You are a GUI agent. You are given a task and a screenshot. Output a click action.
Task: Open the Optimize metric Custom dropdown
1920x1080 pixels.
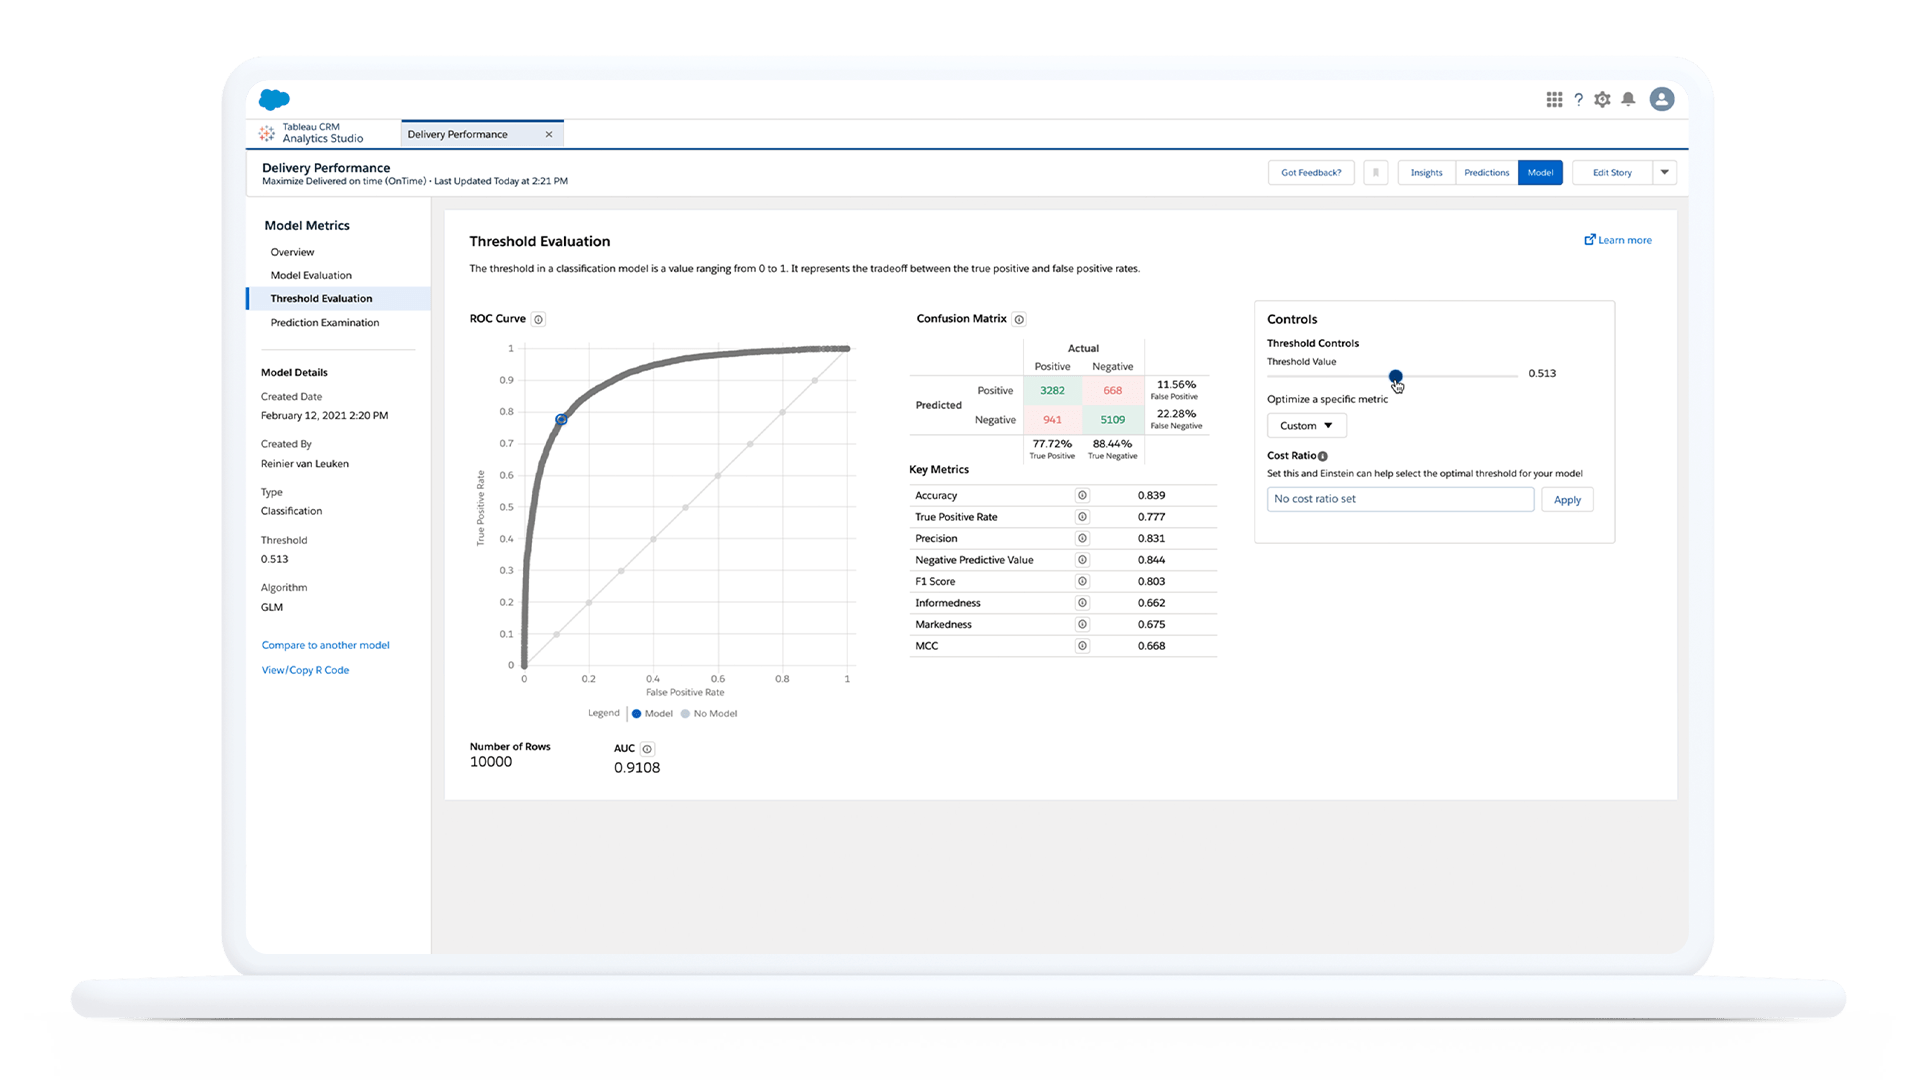pyautogui.click(x=1304, y=425)
